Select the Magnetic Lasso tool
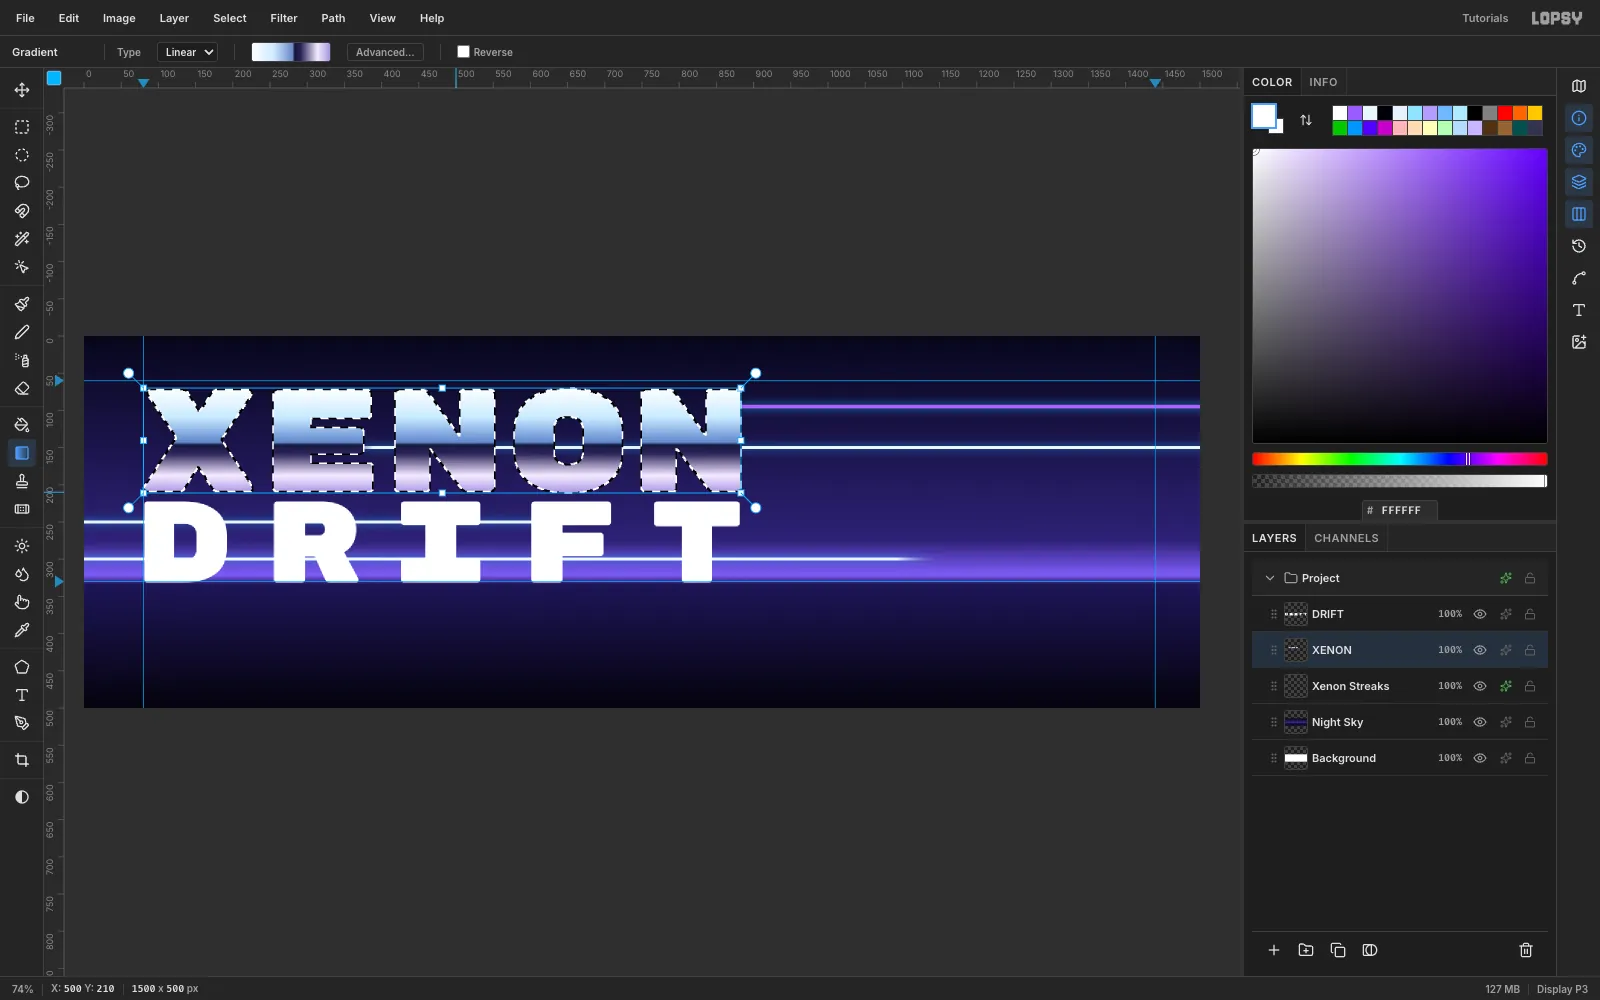 (x=22, y=211)
